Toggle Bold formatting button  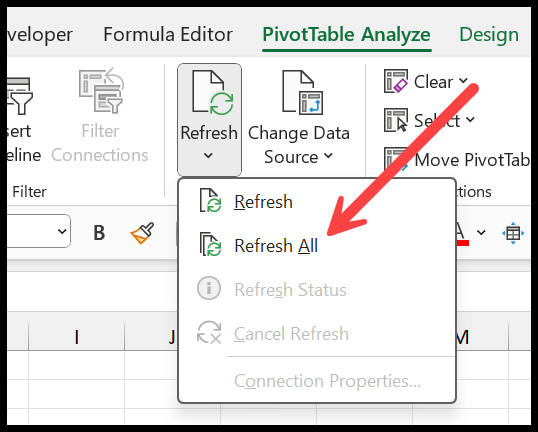[99, 233]
